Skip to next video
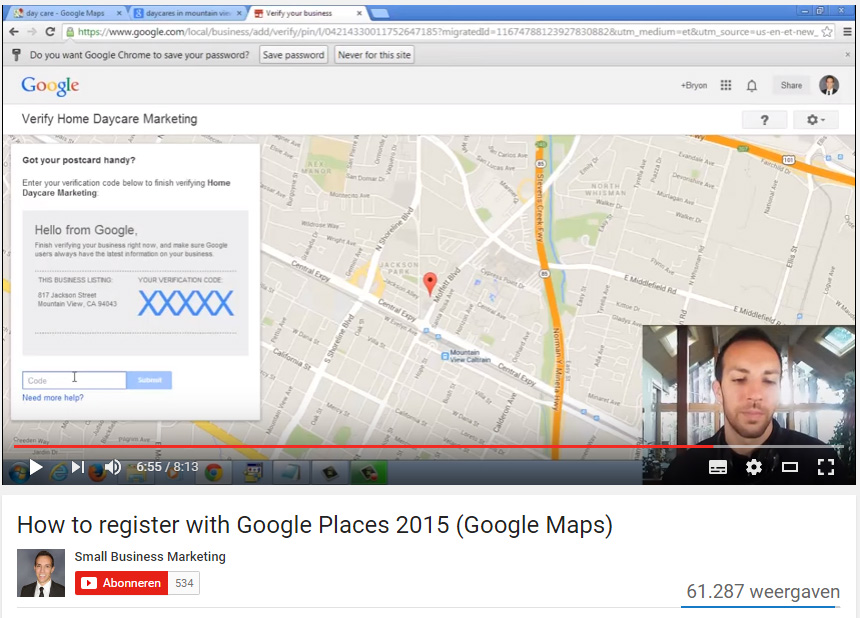This screenshot has height=618, width=860. click(x=78, y=467)
